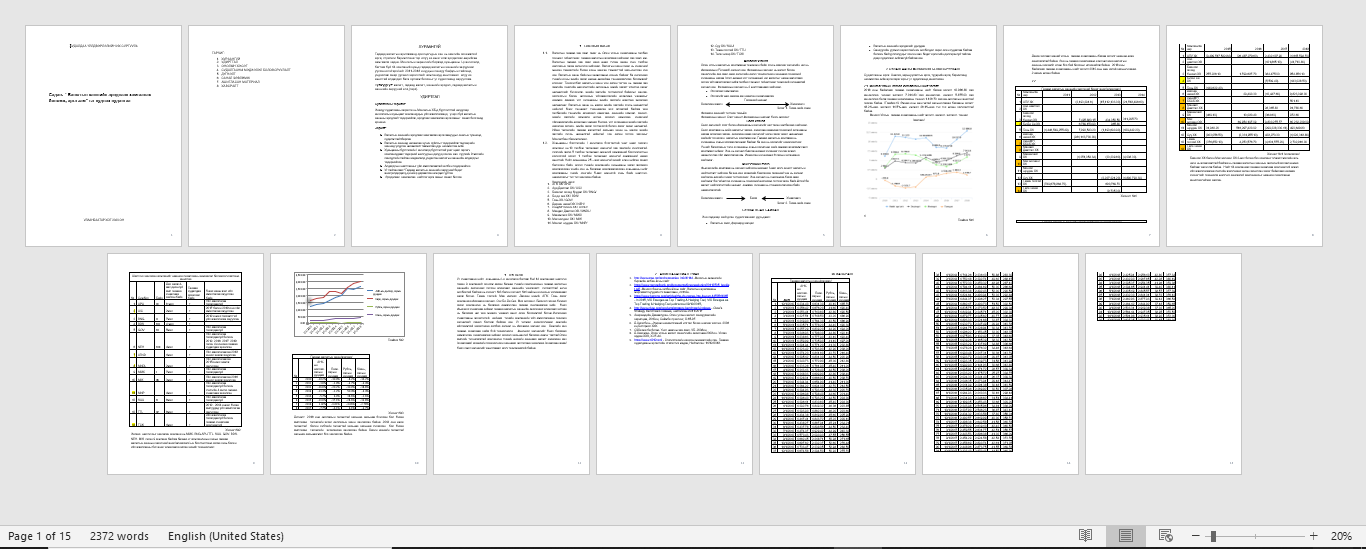Screen dimensions: 1366x549
Task: Click the zoom in plus button
Action: click(x=1313, y=536)
